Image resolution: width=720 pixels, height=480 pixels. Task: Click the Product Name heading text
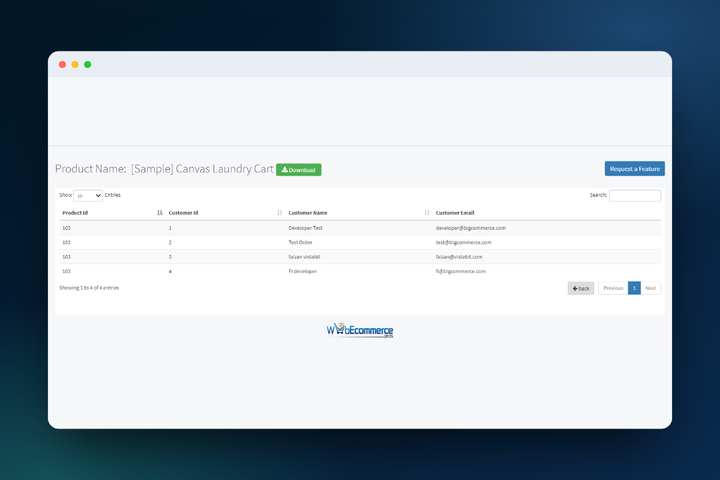coord(164,169)
